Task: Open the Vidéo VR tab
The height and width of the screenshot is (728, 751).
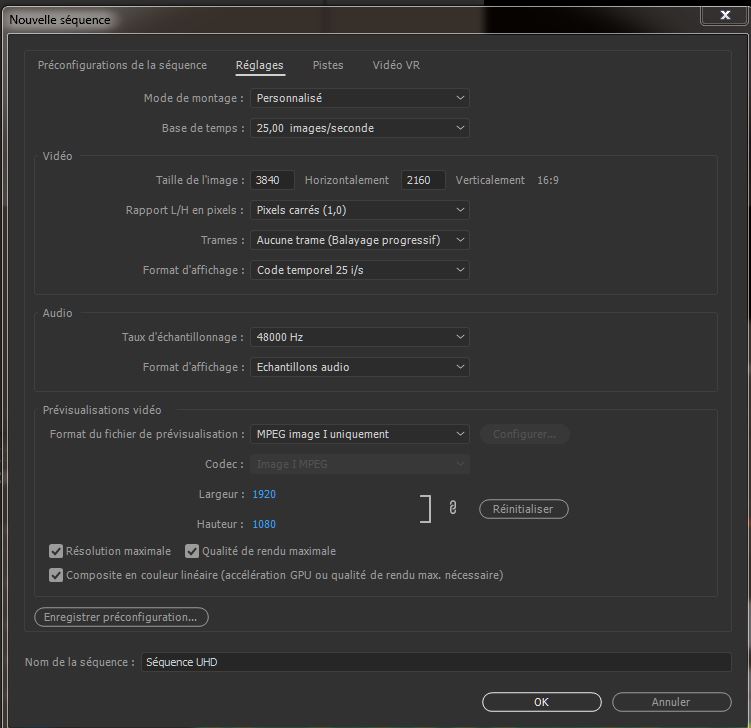Action: pyautogui.click(x=396, y=65)
